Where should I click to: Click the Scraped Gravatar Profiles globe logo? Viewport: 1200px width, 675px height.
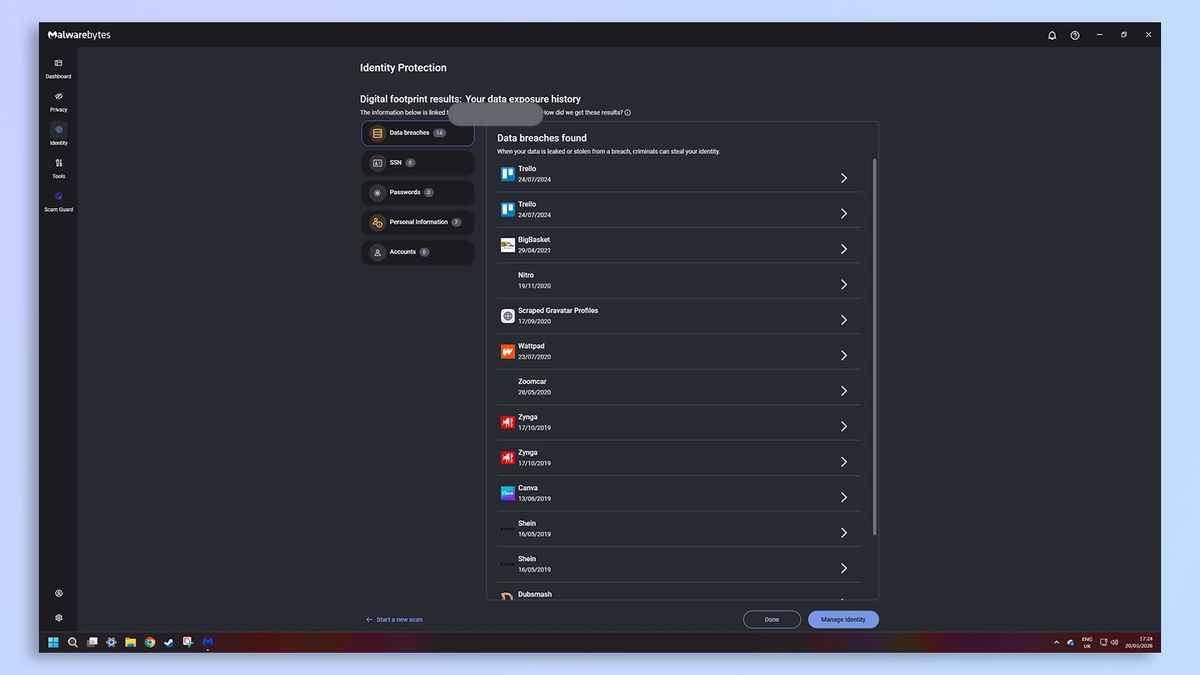[507, 316]
